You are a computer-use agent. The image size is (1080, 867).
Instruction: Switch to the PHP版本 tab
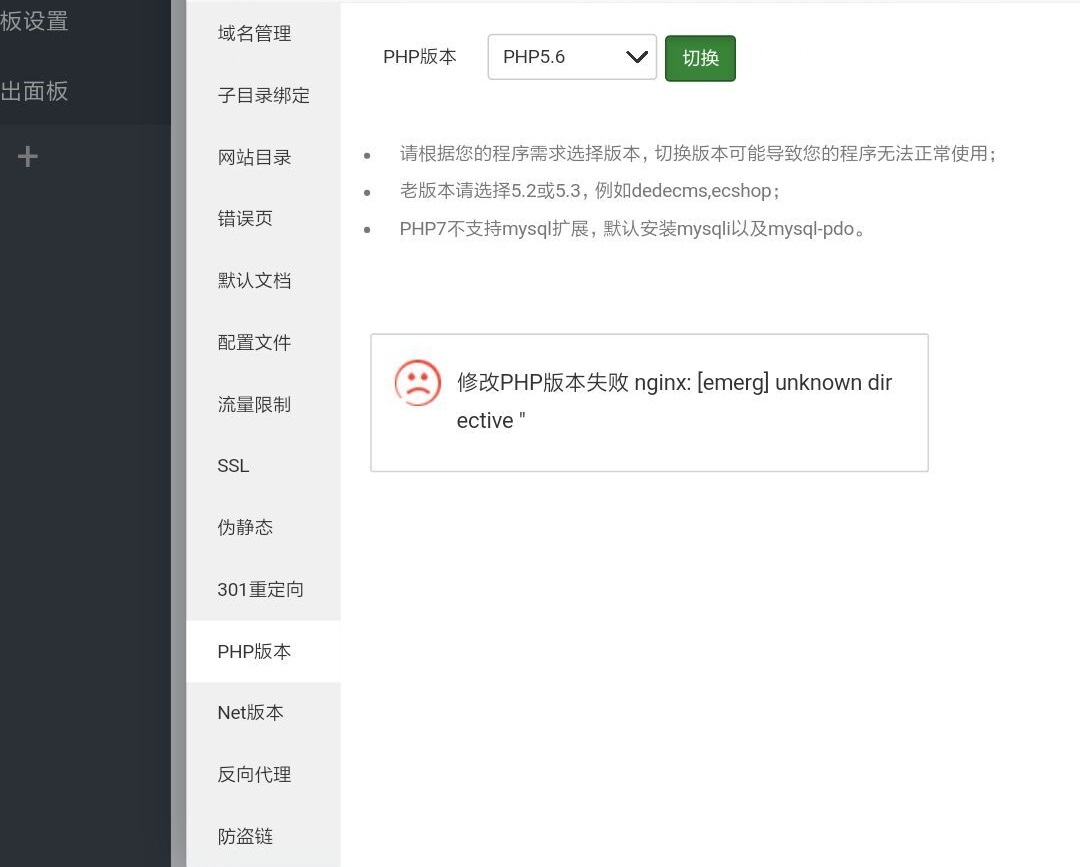[x=253, y=652]
